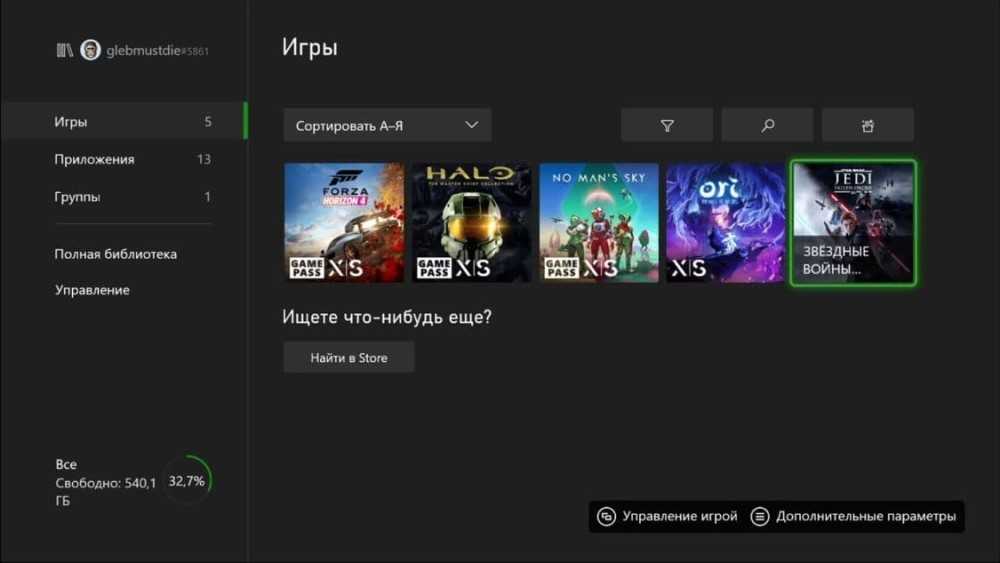This screenshot has height=563, width=1000.
Task: Select the glebmustdie profile avatar
Action: pos(90,50)
